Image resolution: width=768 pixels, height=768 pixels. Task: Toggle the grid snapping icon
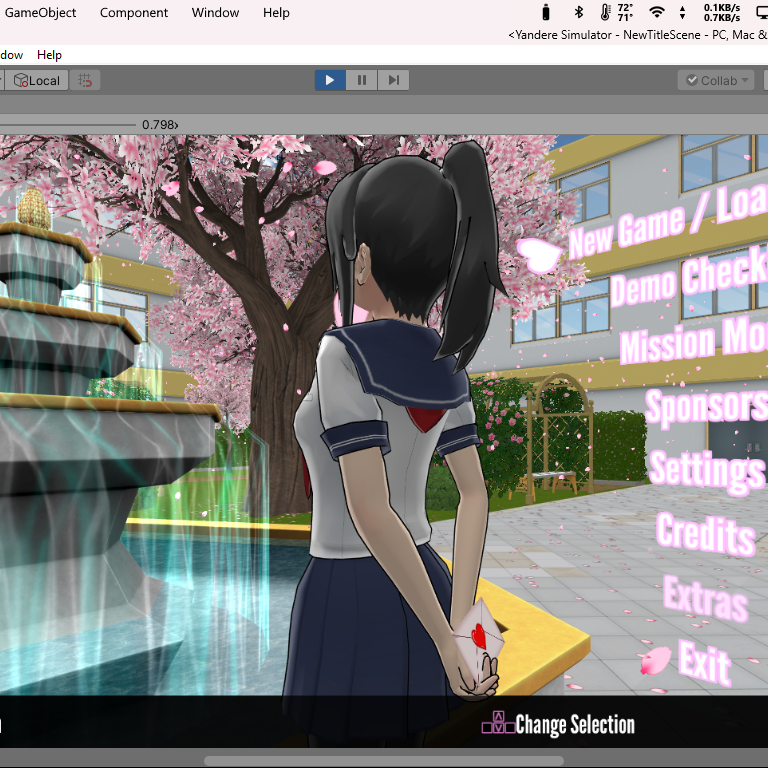click(86, 80)
